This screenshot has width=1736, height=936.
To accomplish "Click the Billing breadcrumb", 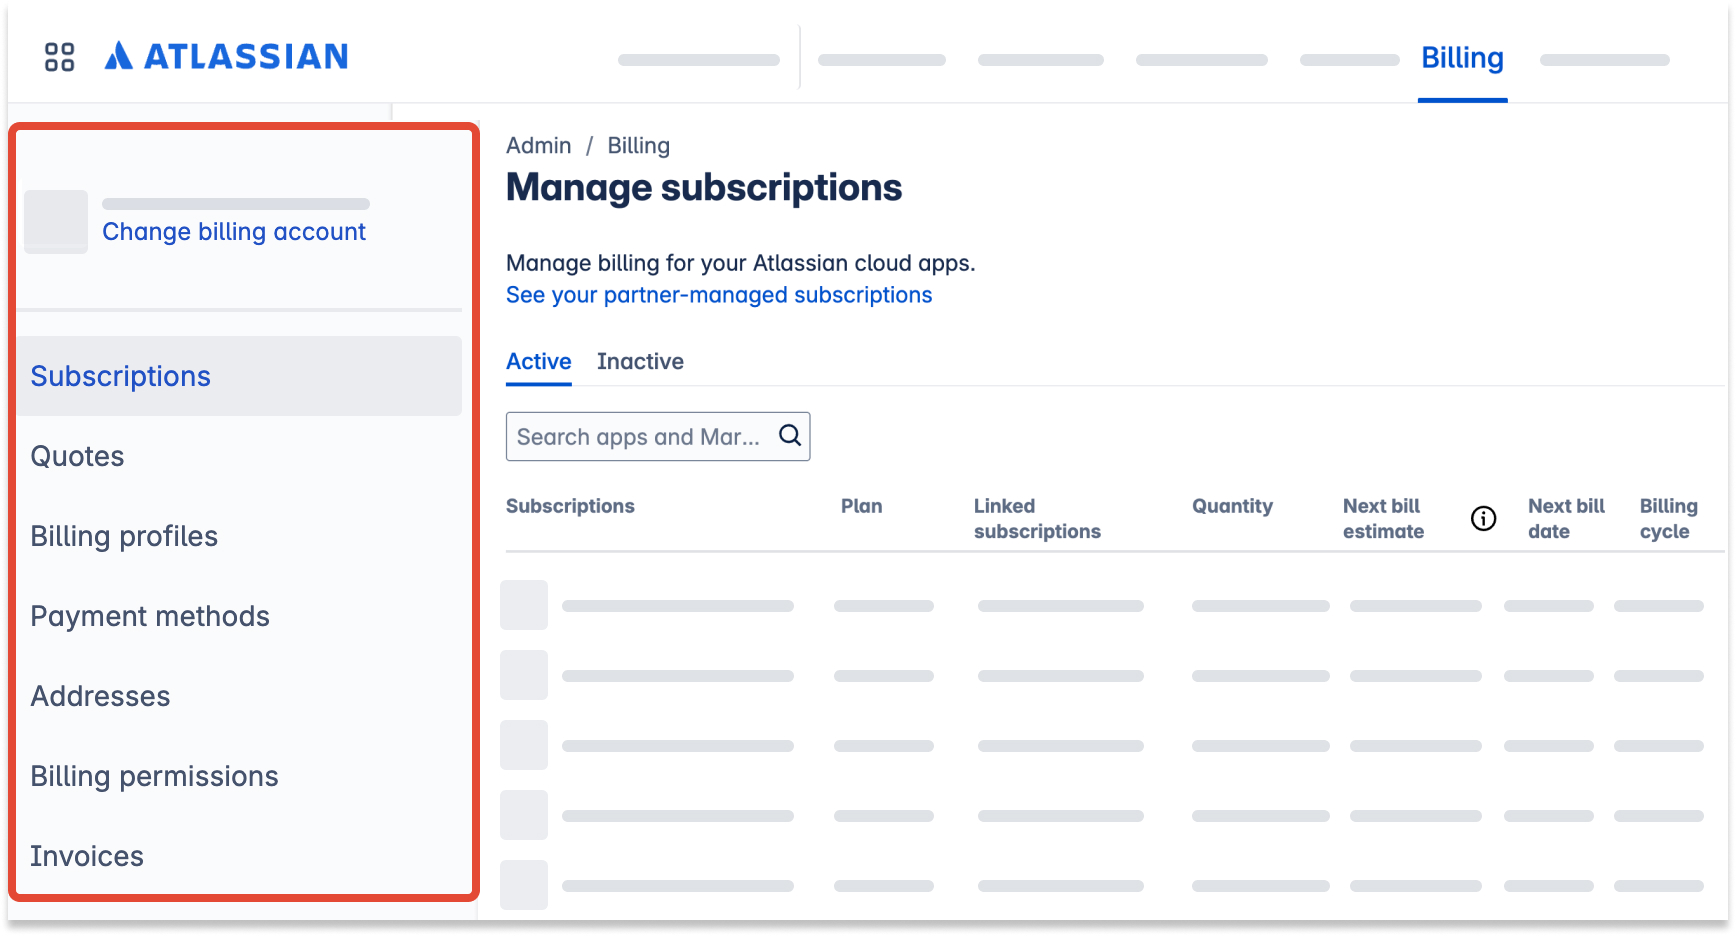I will (639, 145).
